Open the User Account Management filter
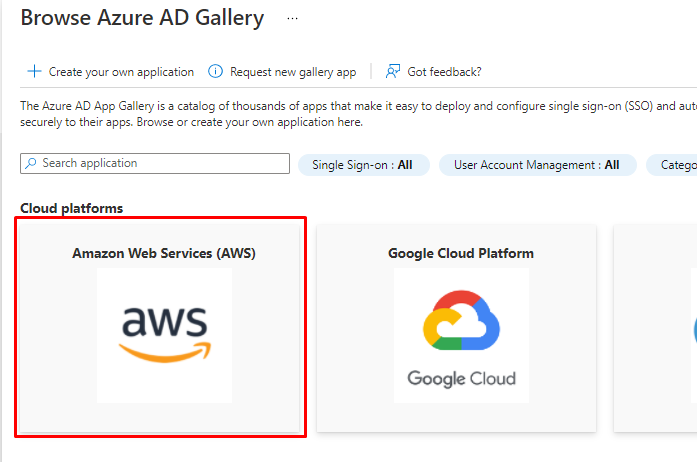697x462 pixels. 536,165
